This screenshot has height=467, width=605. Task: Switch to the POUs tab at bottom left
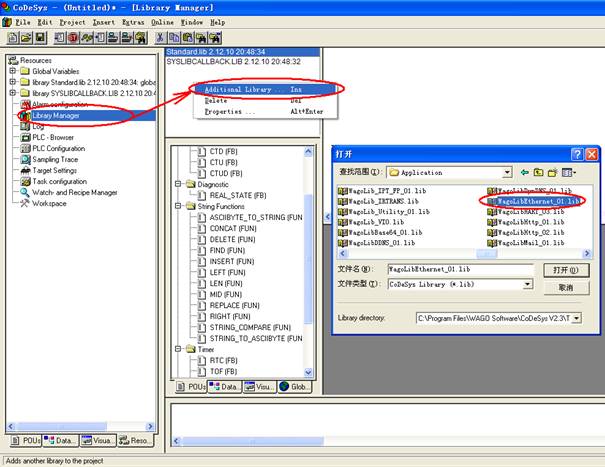click(26, 440)
